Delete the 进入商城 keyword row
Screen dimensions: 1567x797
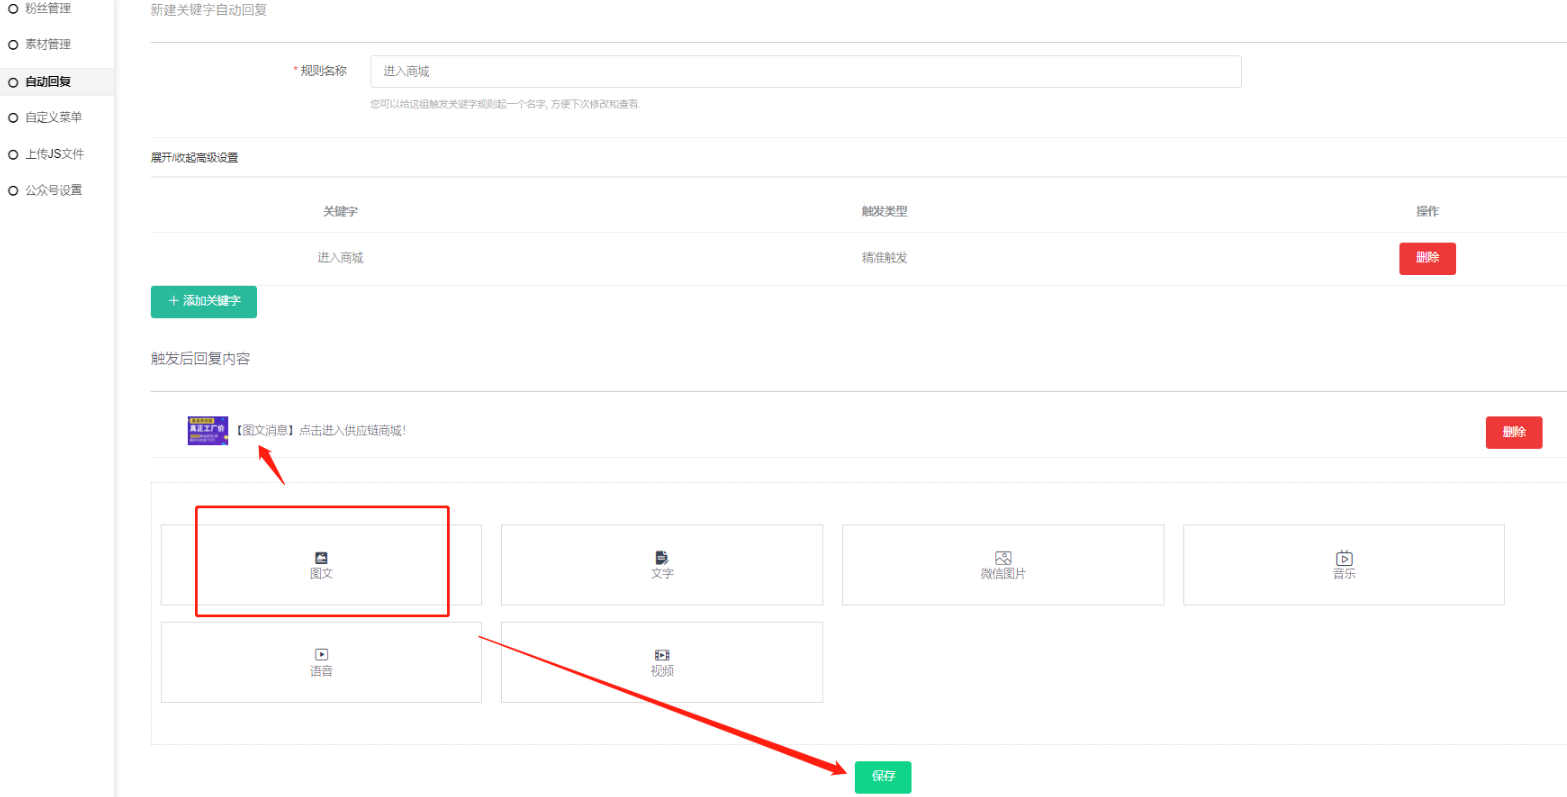click(x=1427, y=258)
